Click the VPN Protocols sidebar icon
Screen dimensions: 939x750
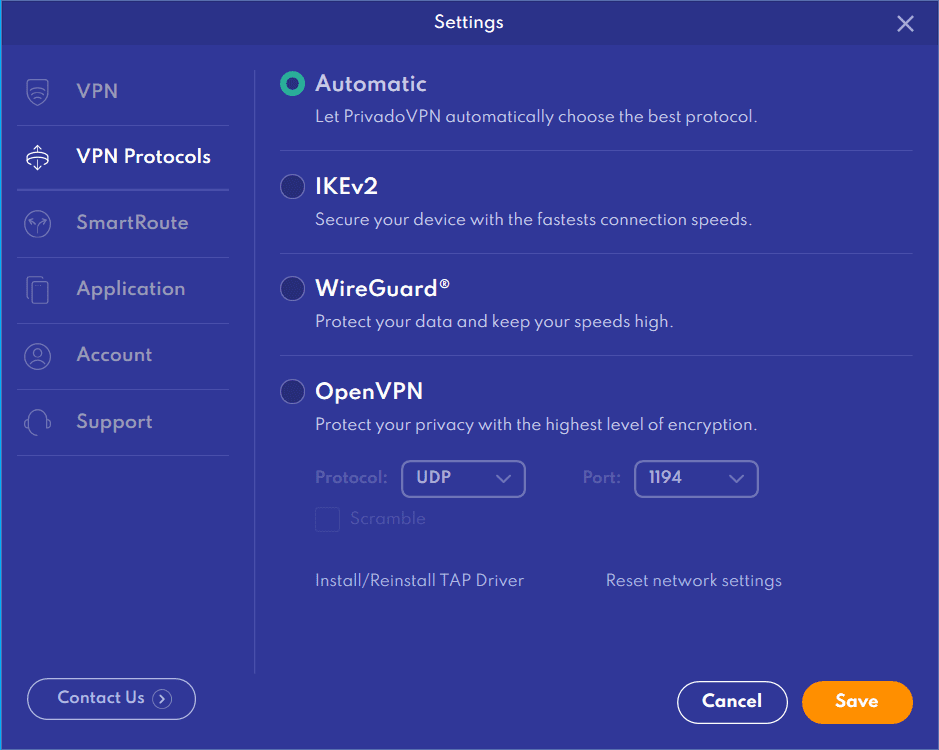[x=37, y=157]
